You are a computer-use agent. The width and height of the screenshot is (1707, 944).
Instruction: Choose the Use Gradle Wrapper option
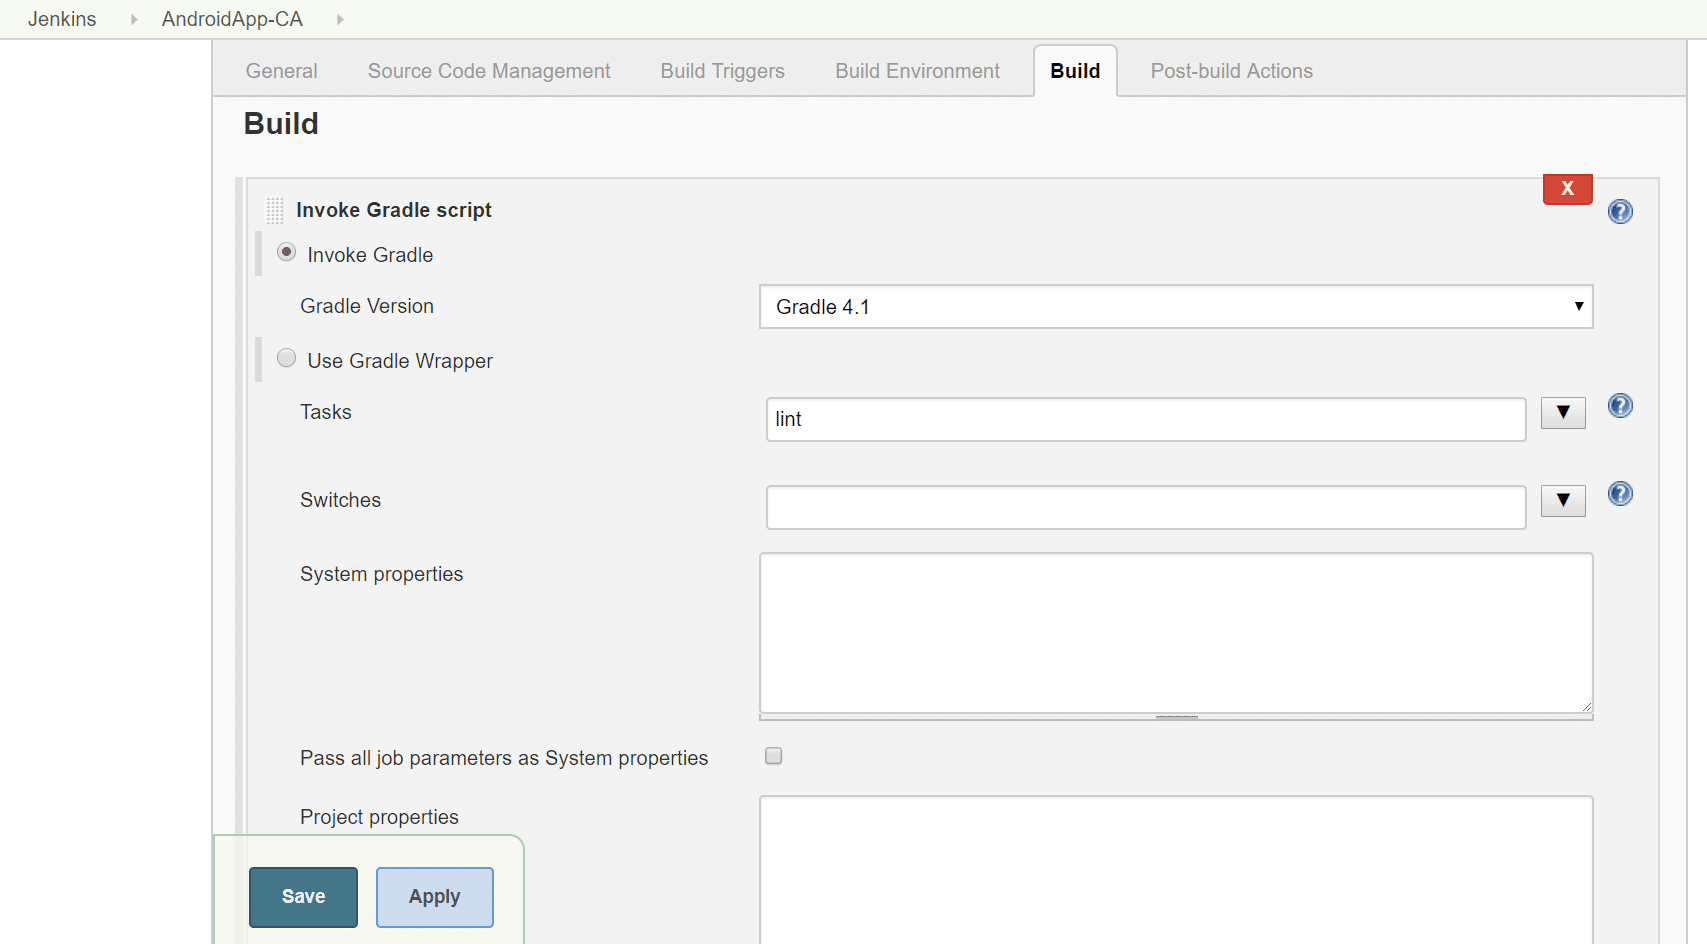click(287, 359)
